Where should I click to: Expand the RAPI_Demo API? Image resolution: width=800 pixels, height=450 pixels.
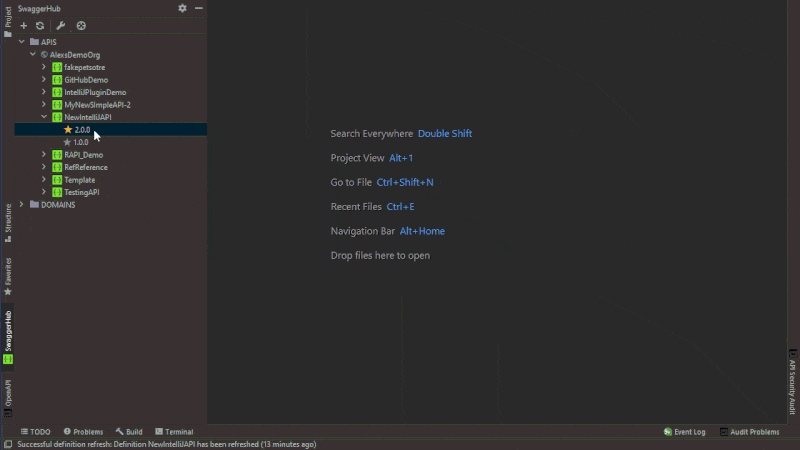tap(44, 154)
